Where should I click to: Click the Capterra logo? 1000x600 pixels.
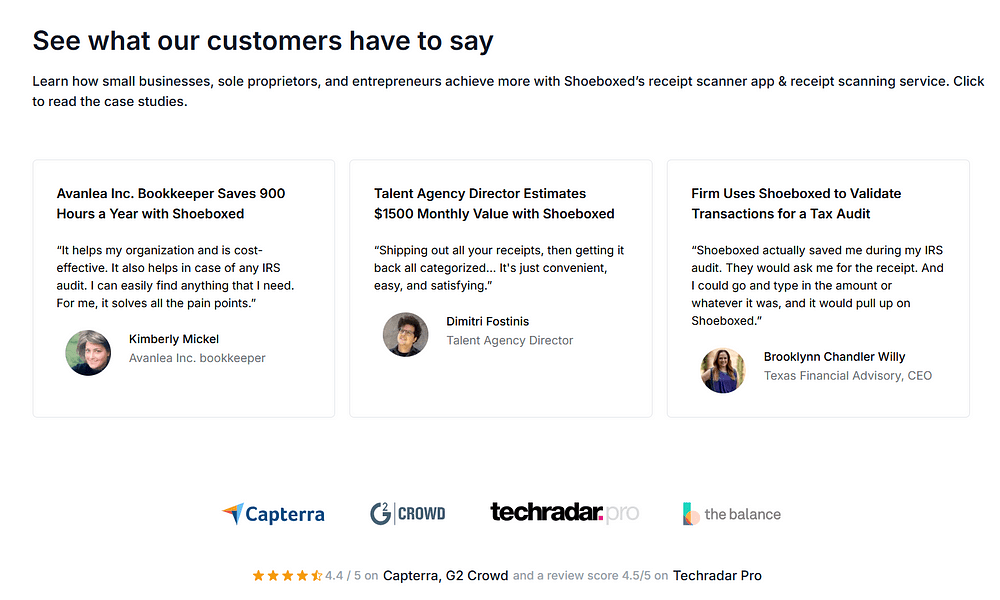click(x=273, y=514)
